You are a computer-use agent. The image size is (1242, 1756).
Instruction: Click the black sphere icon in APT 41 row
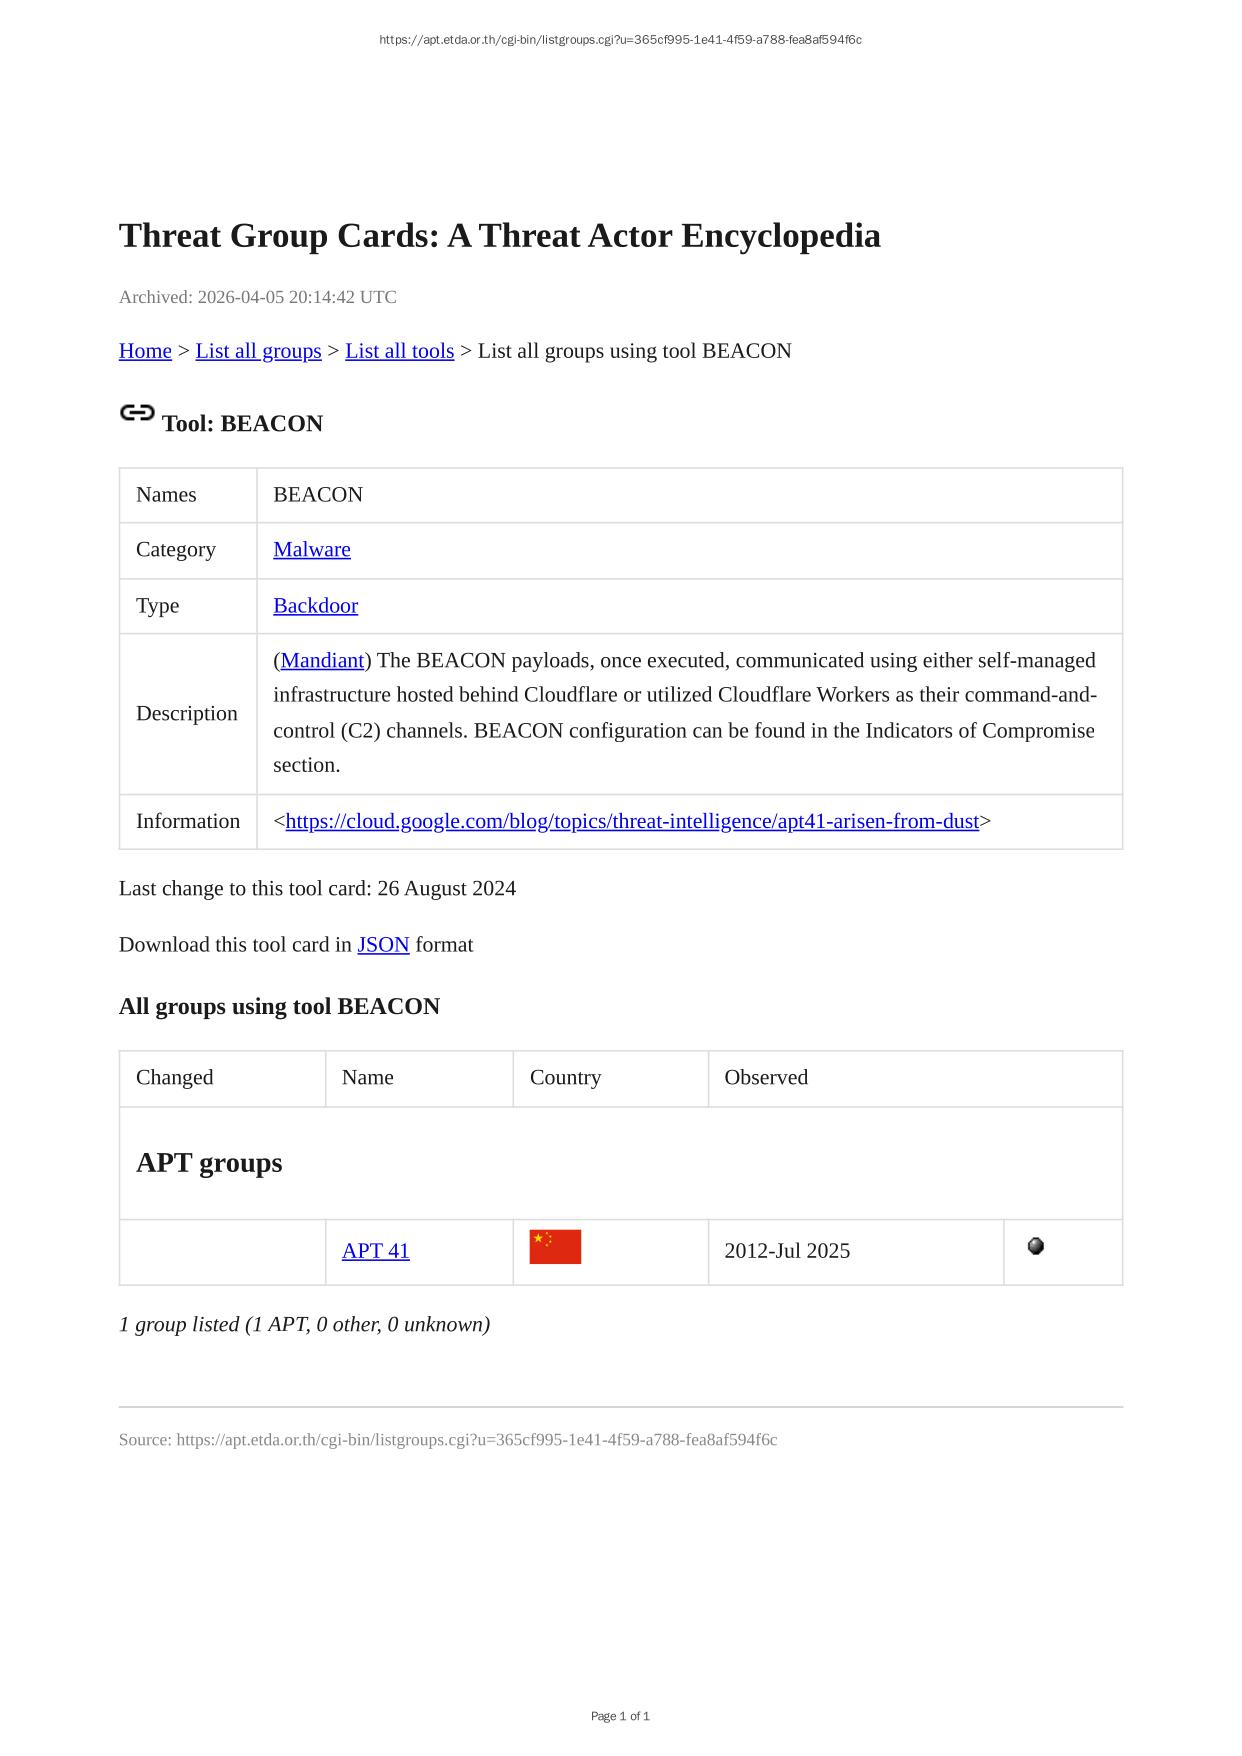pyautogui.click(x=1035, y=1246)
